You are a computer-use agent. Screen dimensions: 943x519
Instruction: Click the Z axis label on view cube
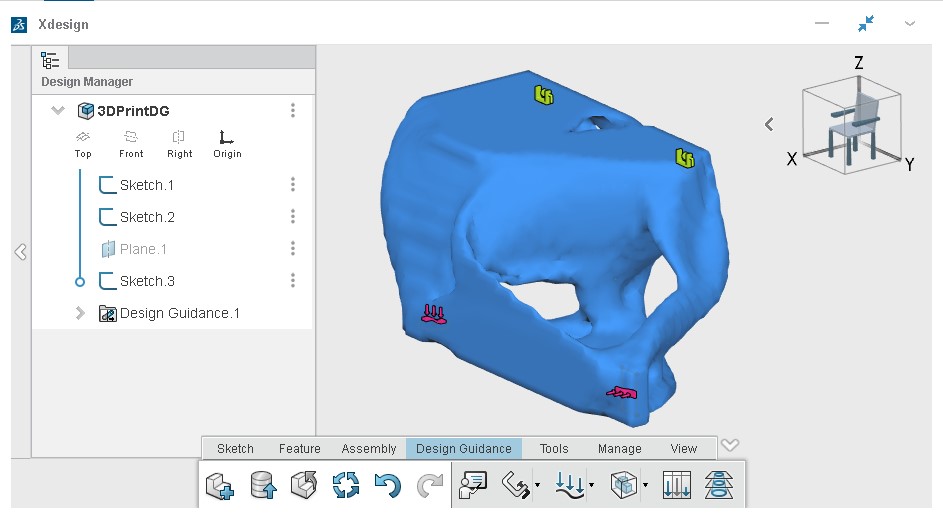point(859,63)
